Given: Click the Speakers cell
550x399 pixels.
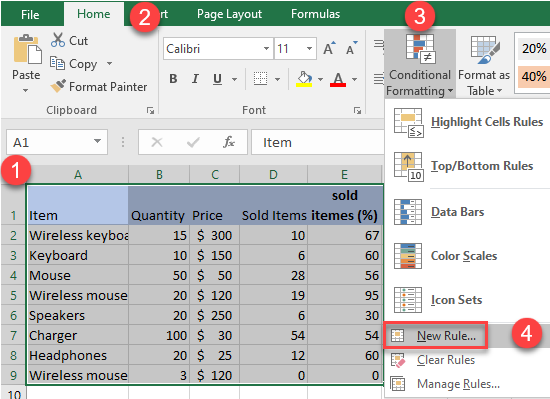Looking at the screenshot, I should (78, 316).
